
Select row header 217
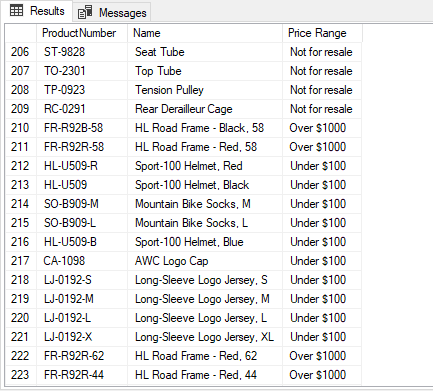point(21,261)
